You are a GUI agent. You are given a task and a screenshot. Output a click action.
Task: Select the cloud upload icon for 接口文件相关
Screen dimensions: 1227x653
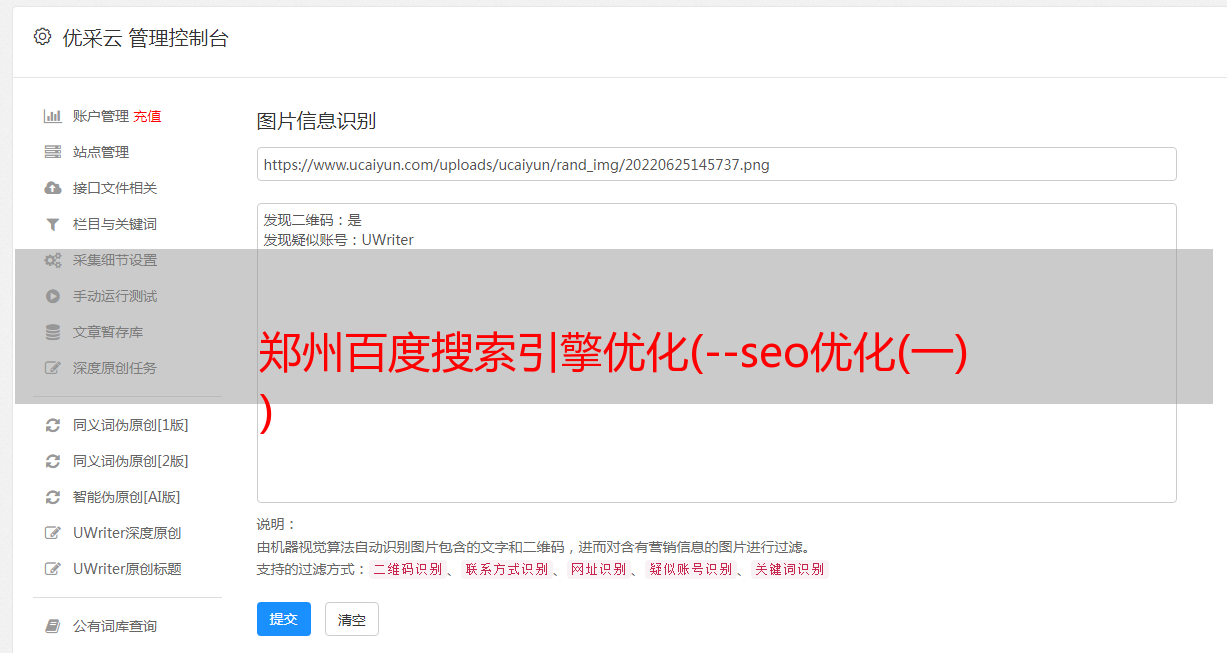tap(53, 188)
